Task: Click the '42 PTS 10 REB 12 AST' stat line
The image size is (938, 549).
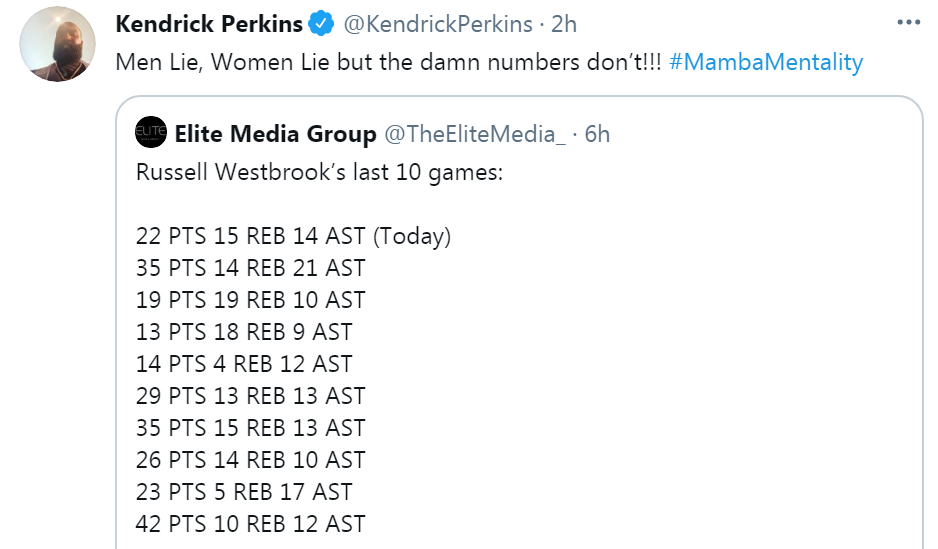Action: pos(250,524)
